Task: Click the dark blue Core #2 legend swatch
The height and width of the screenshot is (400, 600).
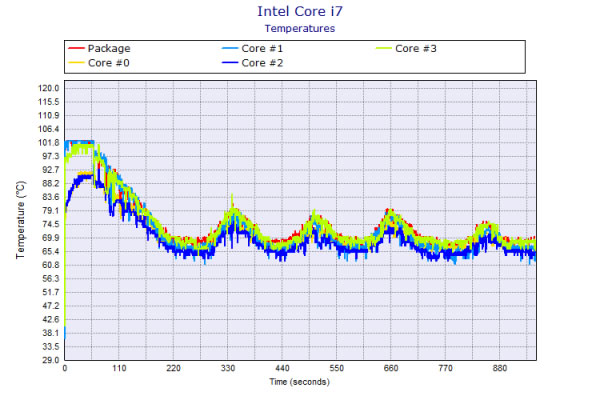Action: tap(230, 63)
